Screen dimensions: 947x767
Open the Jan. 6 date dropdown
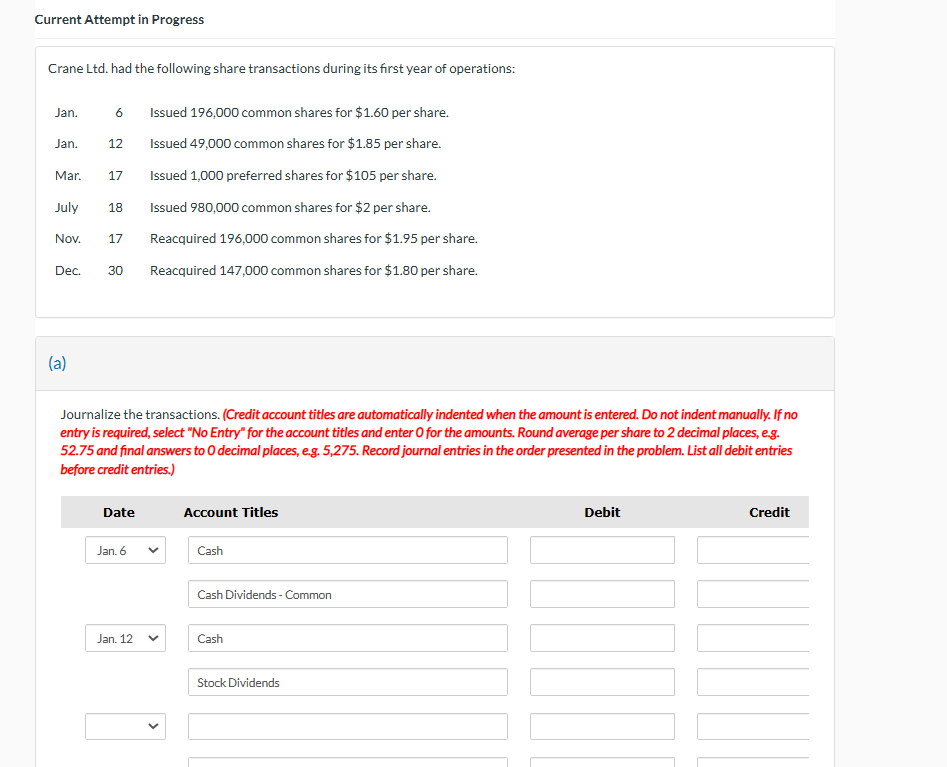coord(124,550)
